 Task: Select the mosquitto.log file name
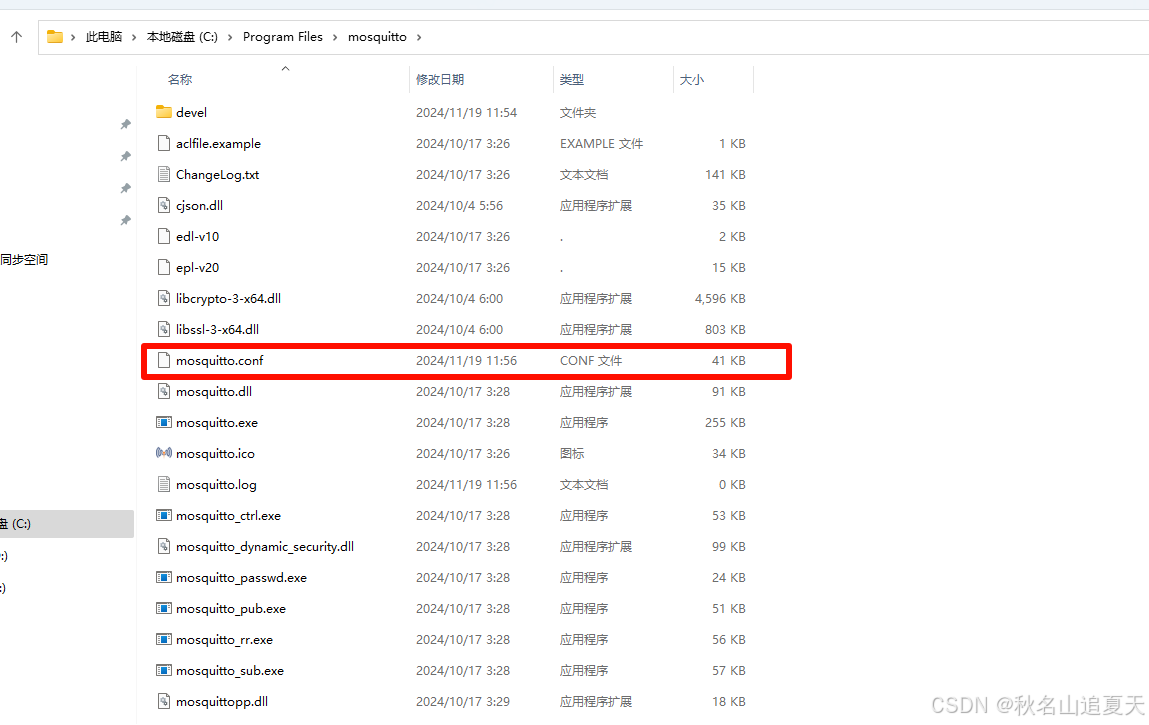coord(216,485)
